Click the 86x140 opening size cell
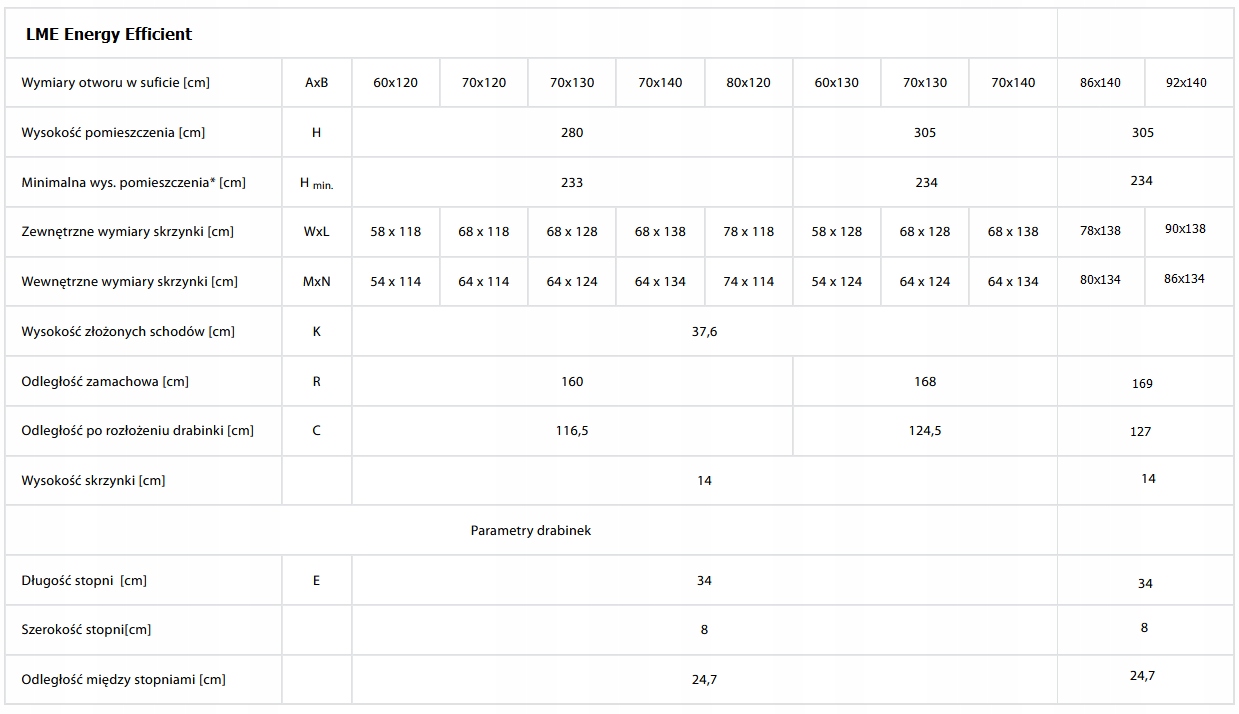Viewport: 1239px width, 714px height. pyautogui.click(x=1100, y=83)
